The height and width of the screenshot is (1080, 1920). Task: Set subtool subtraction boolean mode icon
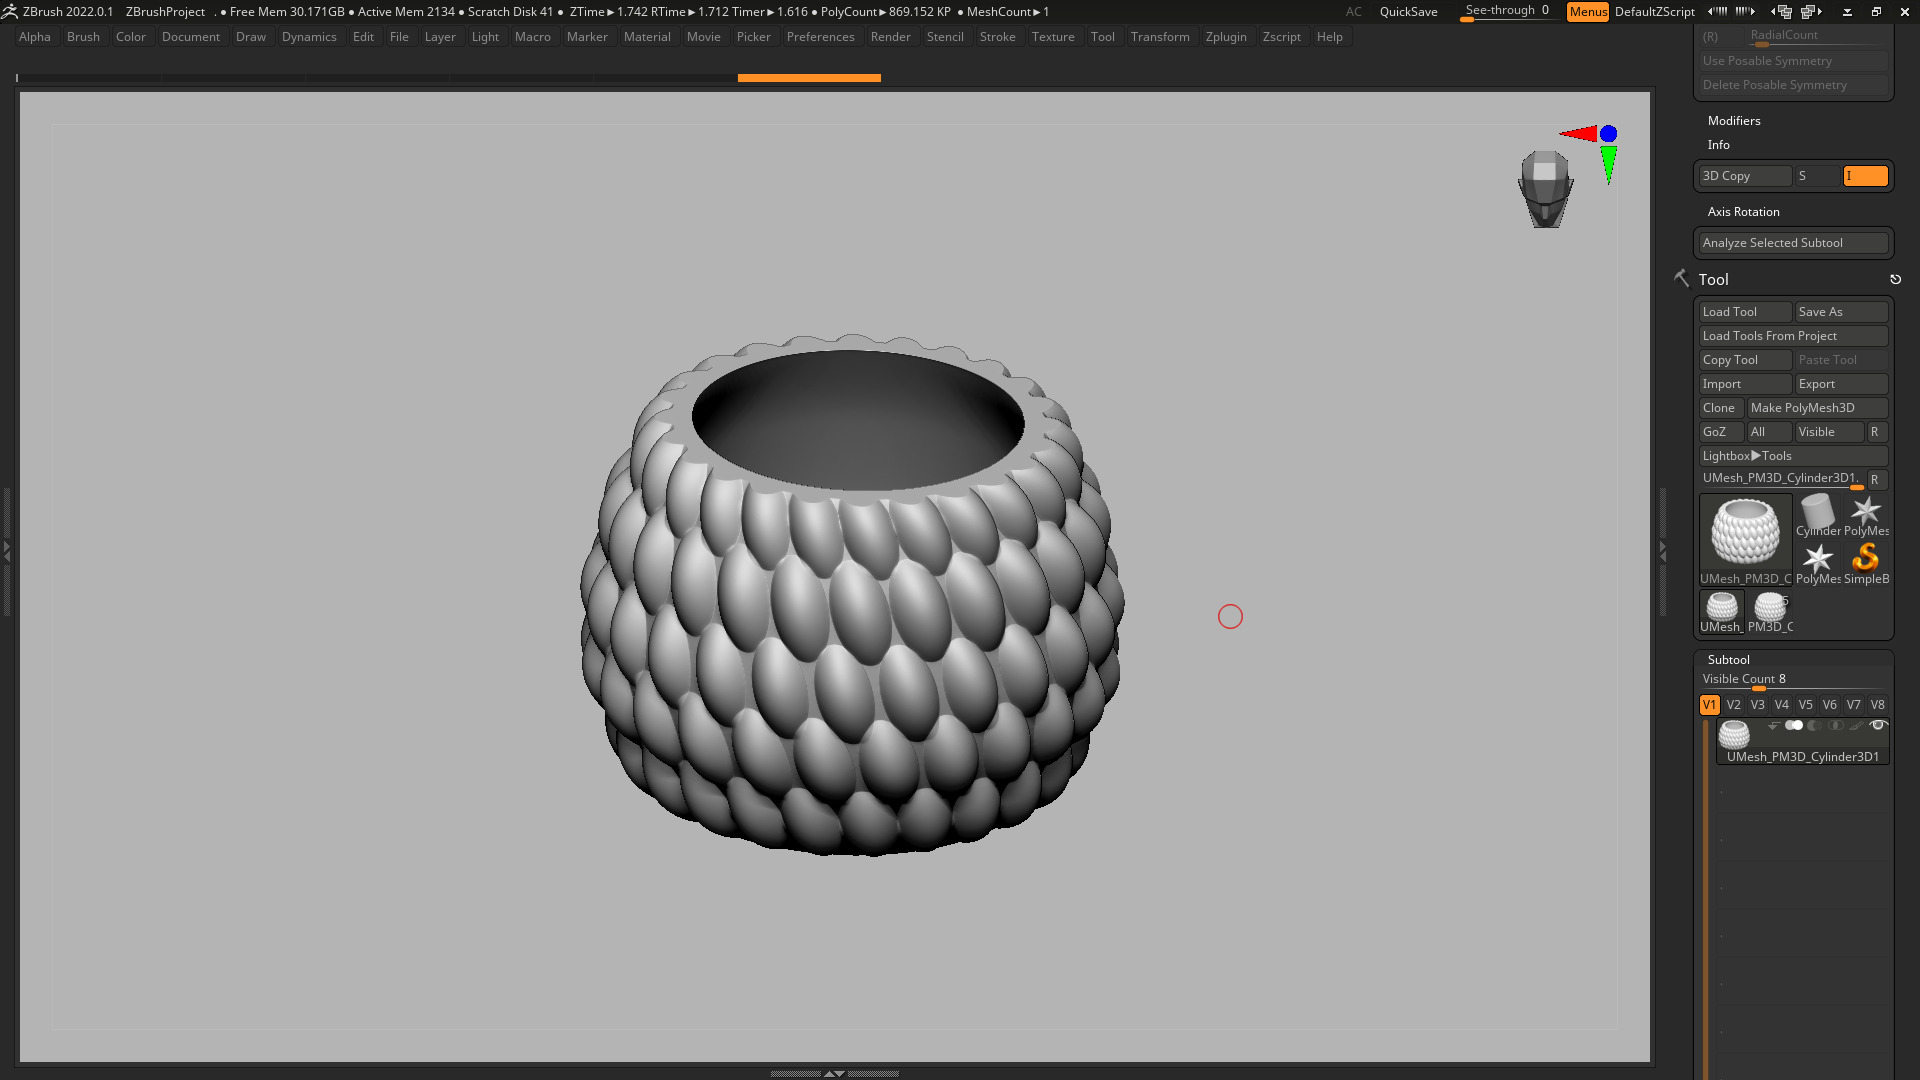point(1815,725)
